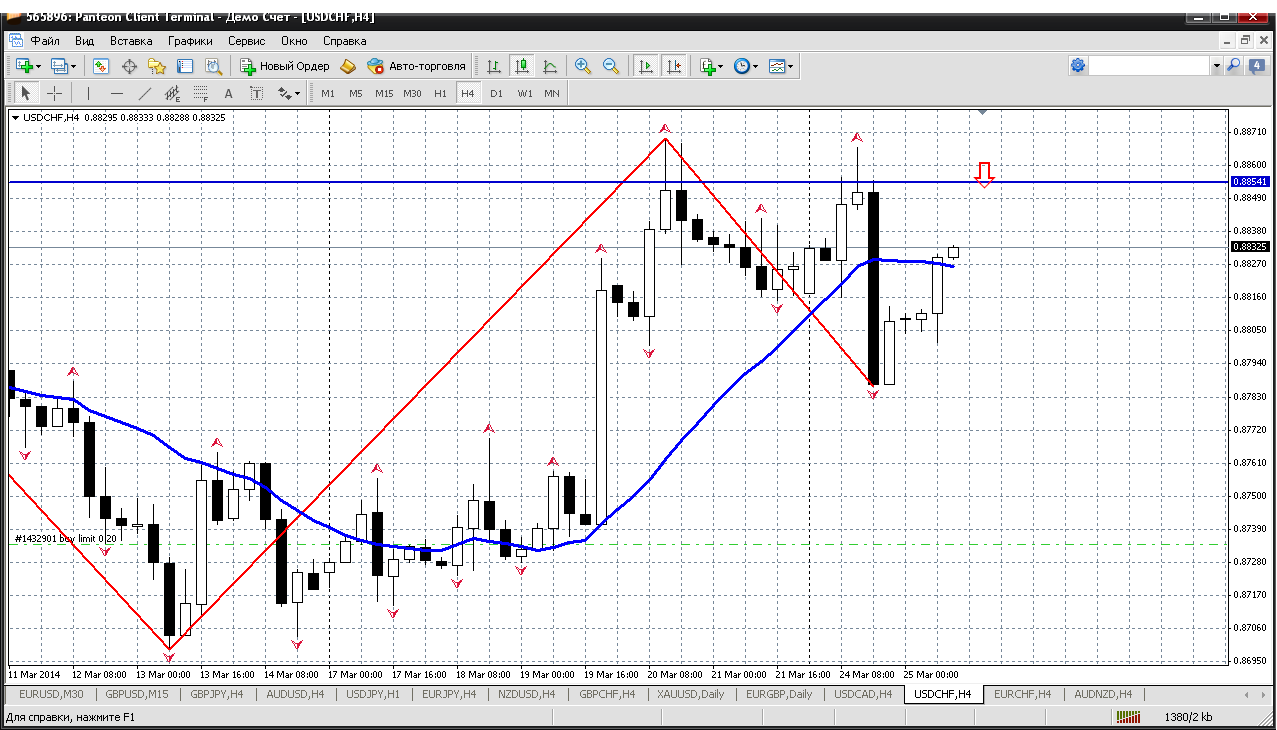Open the Templates icon
The height and width of the screenshot is (730, 1277).
(776, 66)
